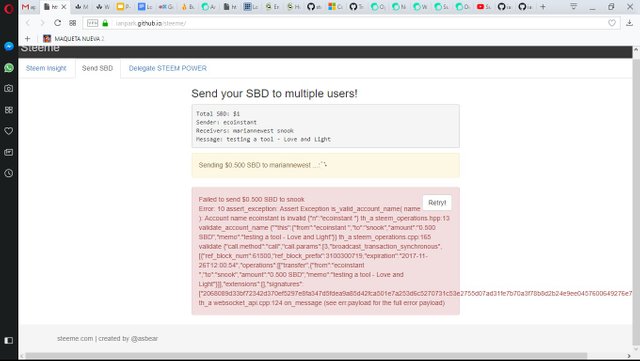Toggle the VPN badge in address bar

(93, 23)
